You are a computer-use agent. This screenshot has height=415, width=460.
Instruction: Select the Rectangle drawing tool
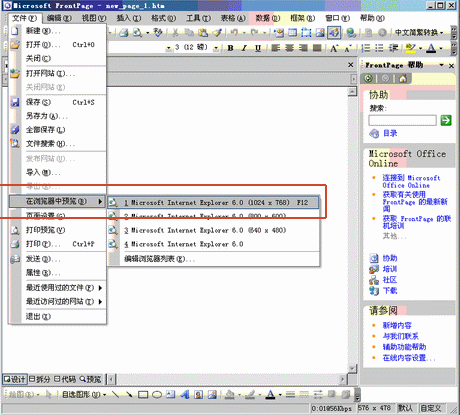coord(143,395)
